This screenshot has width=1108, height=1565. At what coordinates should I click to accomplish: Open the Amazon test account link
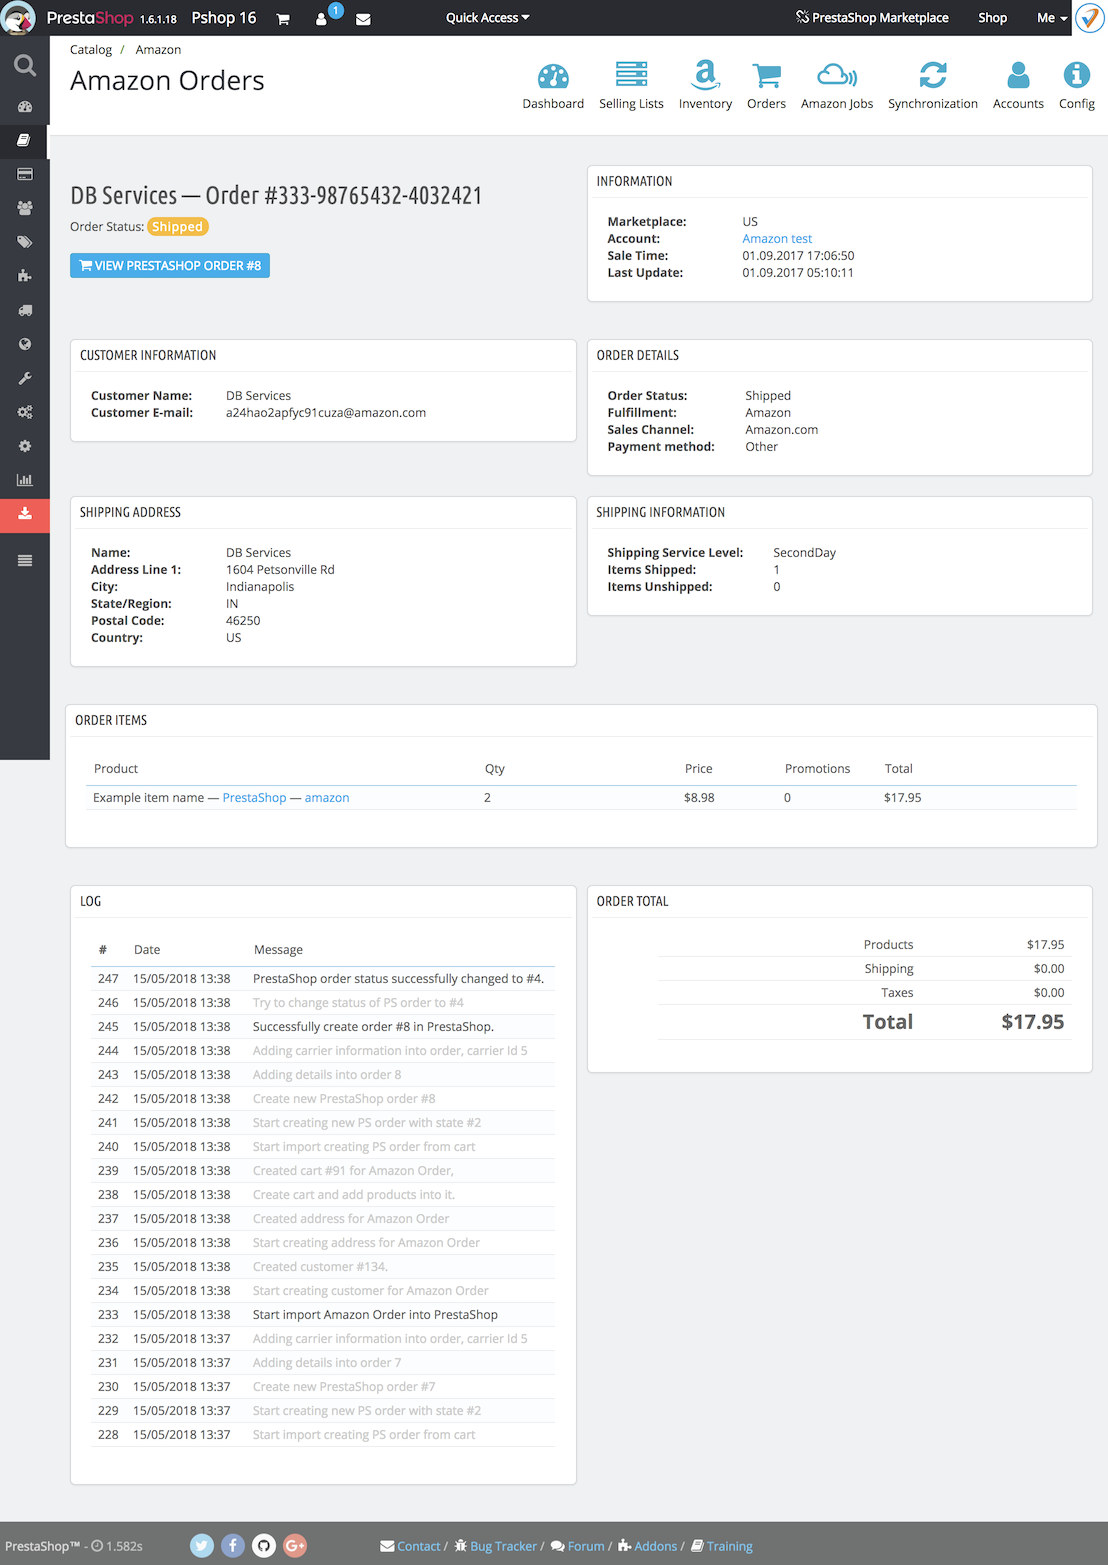tap(777, 239)
